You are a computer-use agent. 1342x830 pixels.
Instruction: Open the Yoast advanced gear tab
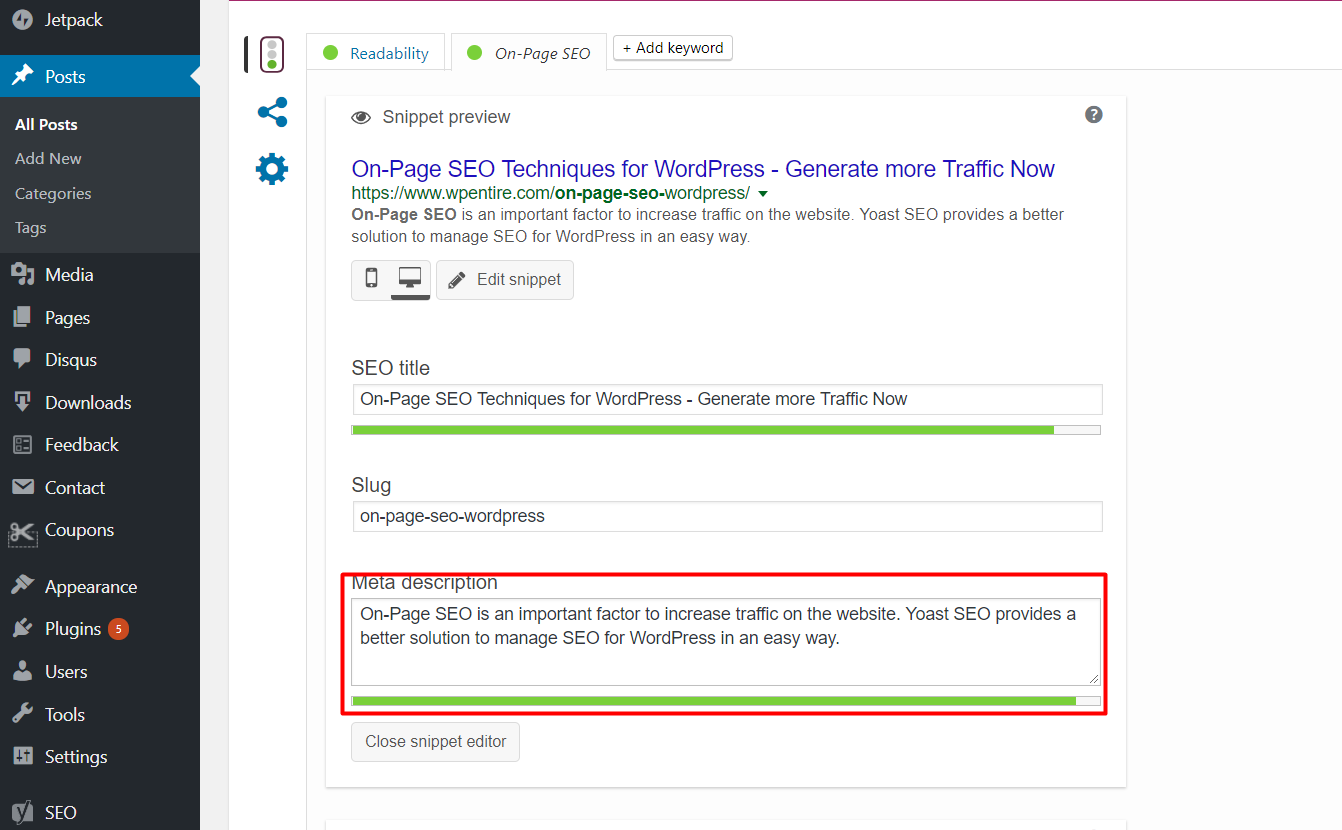(x=272, y=169)
